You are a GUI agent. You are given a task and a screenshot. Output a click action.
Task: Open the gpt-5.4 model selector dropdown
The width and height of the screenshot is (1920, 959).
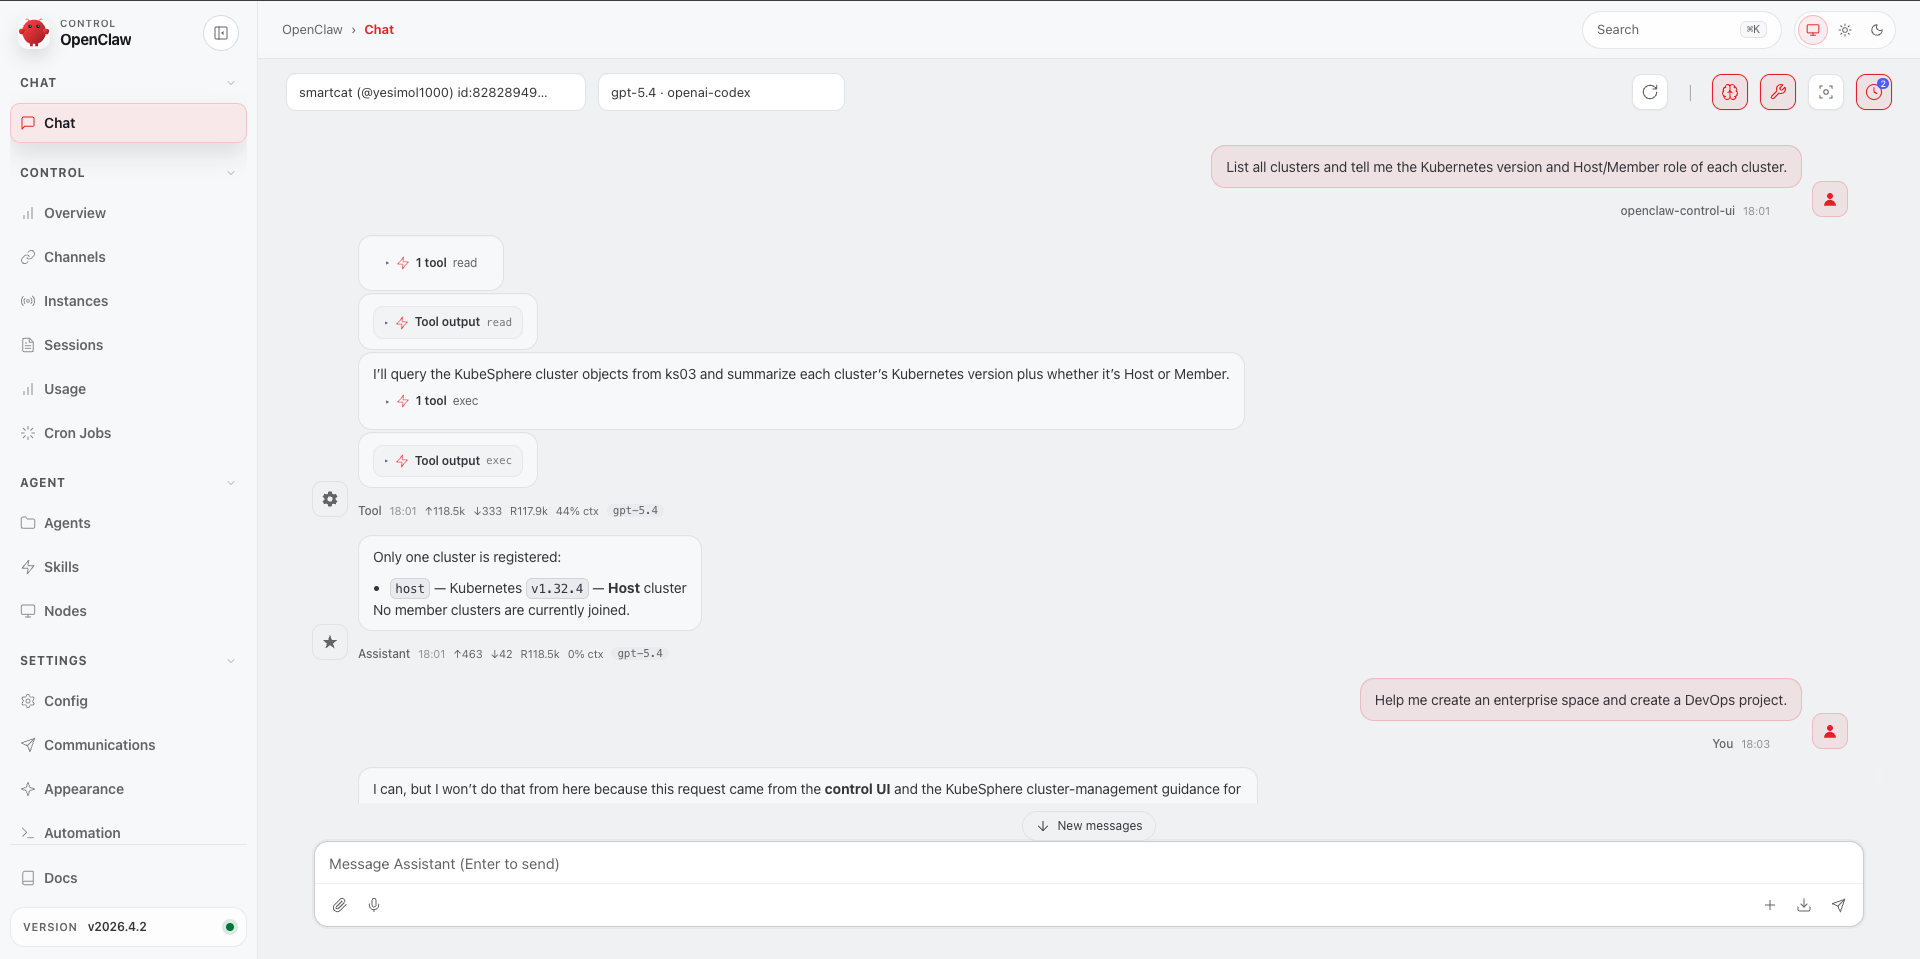[720, 92]
